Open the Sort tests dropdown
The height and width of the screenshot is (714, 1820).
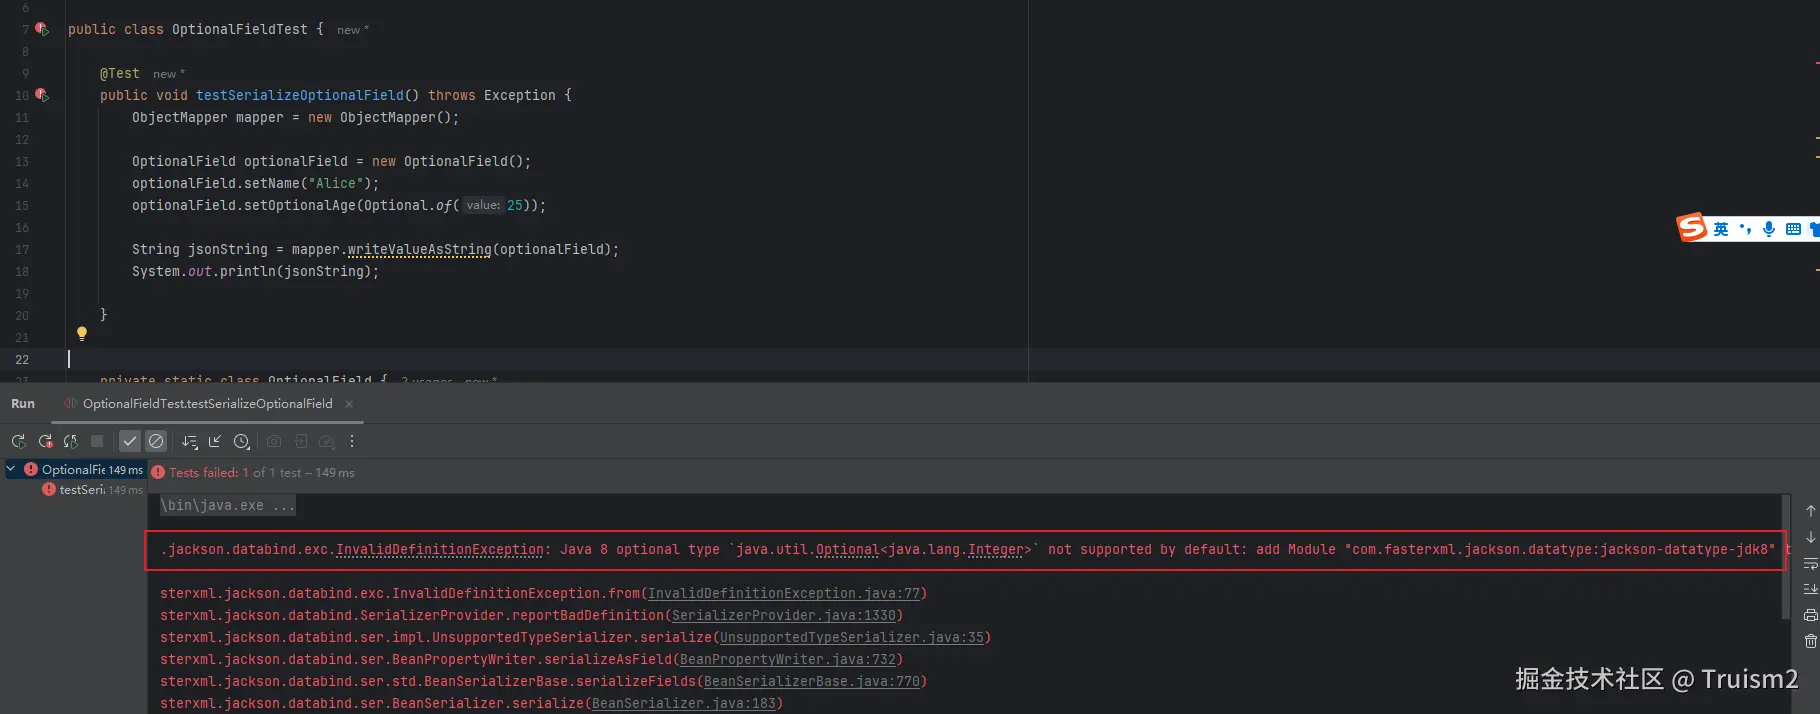(190, 441)
